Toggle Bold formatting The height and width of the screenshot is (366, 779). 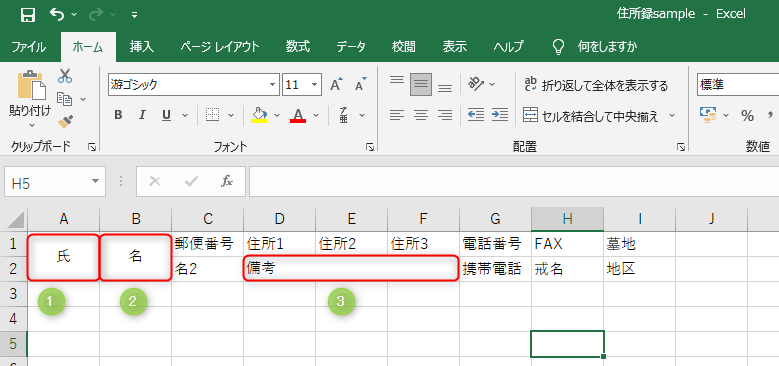[x=118, y=115]
